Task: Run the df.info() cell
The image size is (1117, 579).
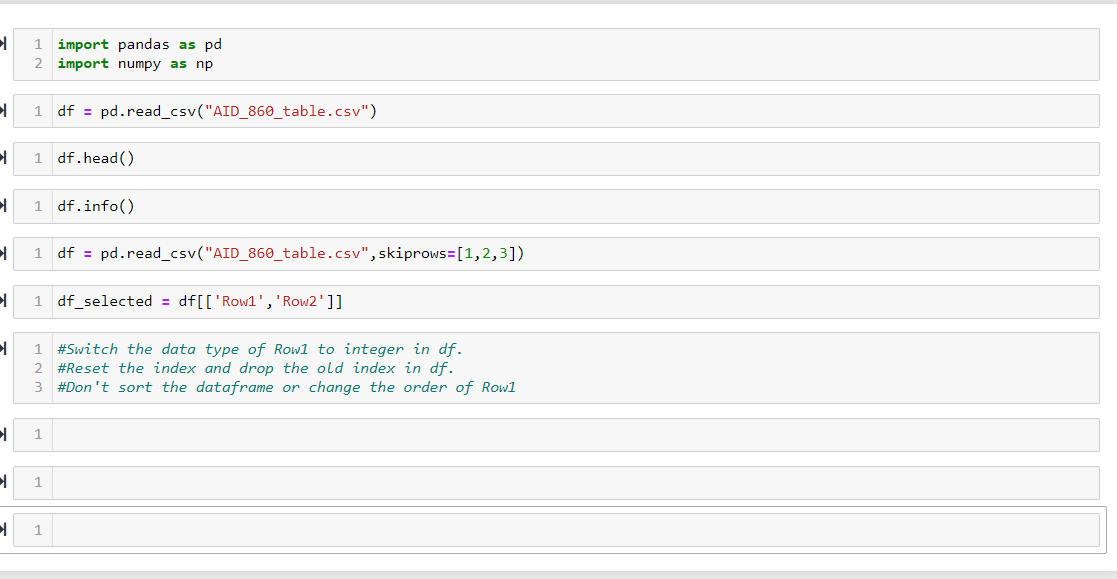Action: tap(4, 206)
